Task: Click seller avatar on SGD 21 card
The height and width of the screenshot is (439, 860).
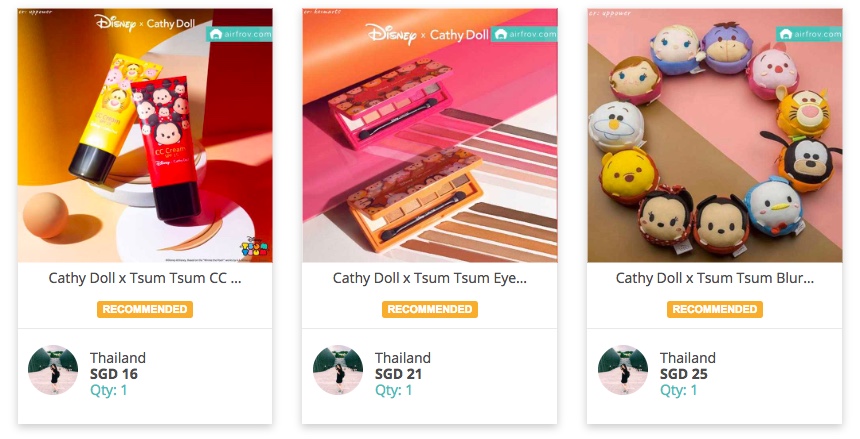Action: 338,370
